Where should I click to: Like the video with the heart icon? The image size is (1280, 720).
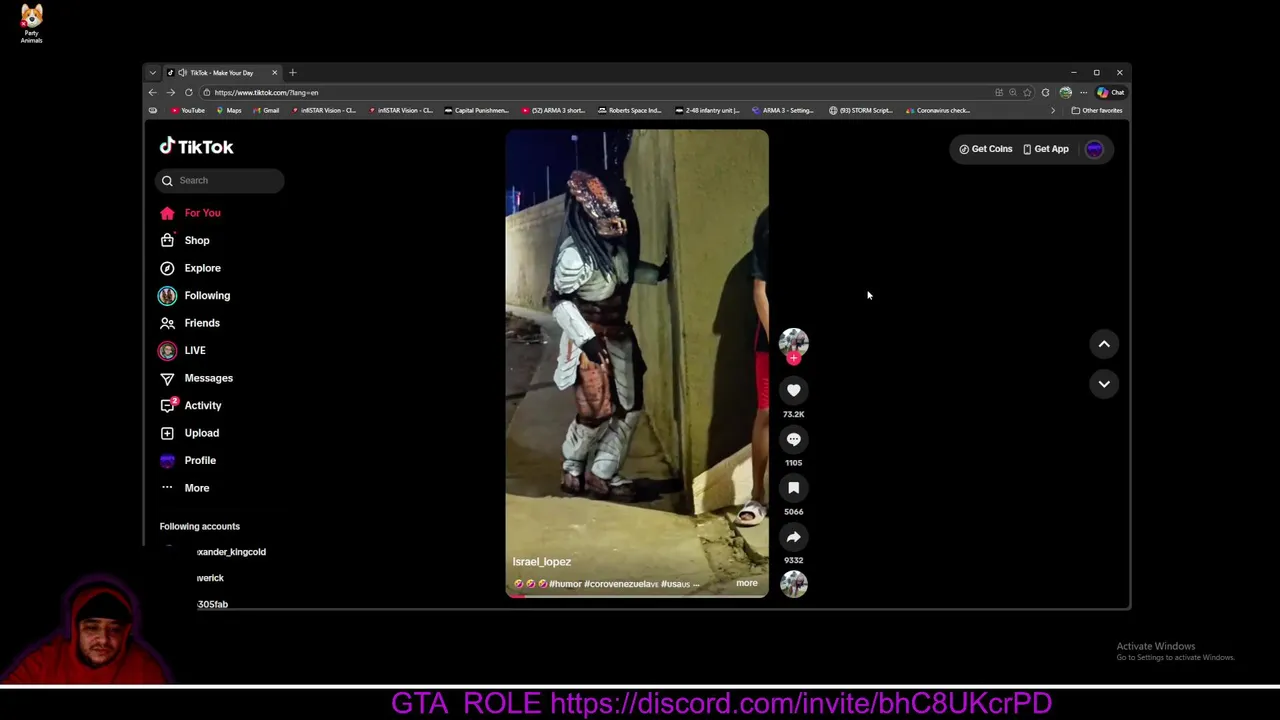point(793,390)
